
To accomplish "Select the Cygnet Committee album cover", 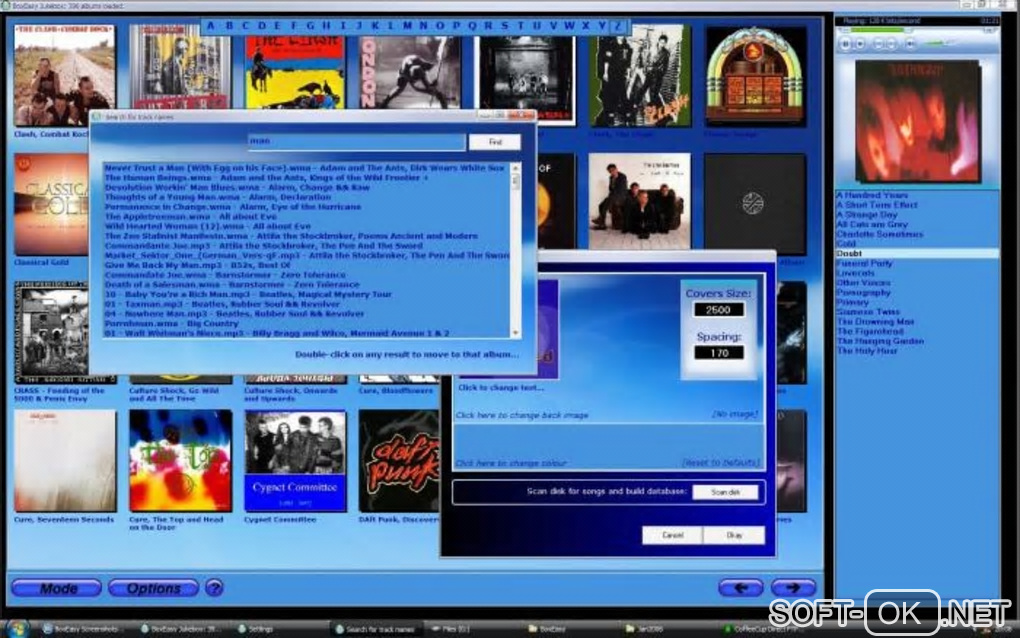I will pyautogui.click(x=295, y=460).
